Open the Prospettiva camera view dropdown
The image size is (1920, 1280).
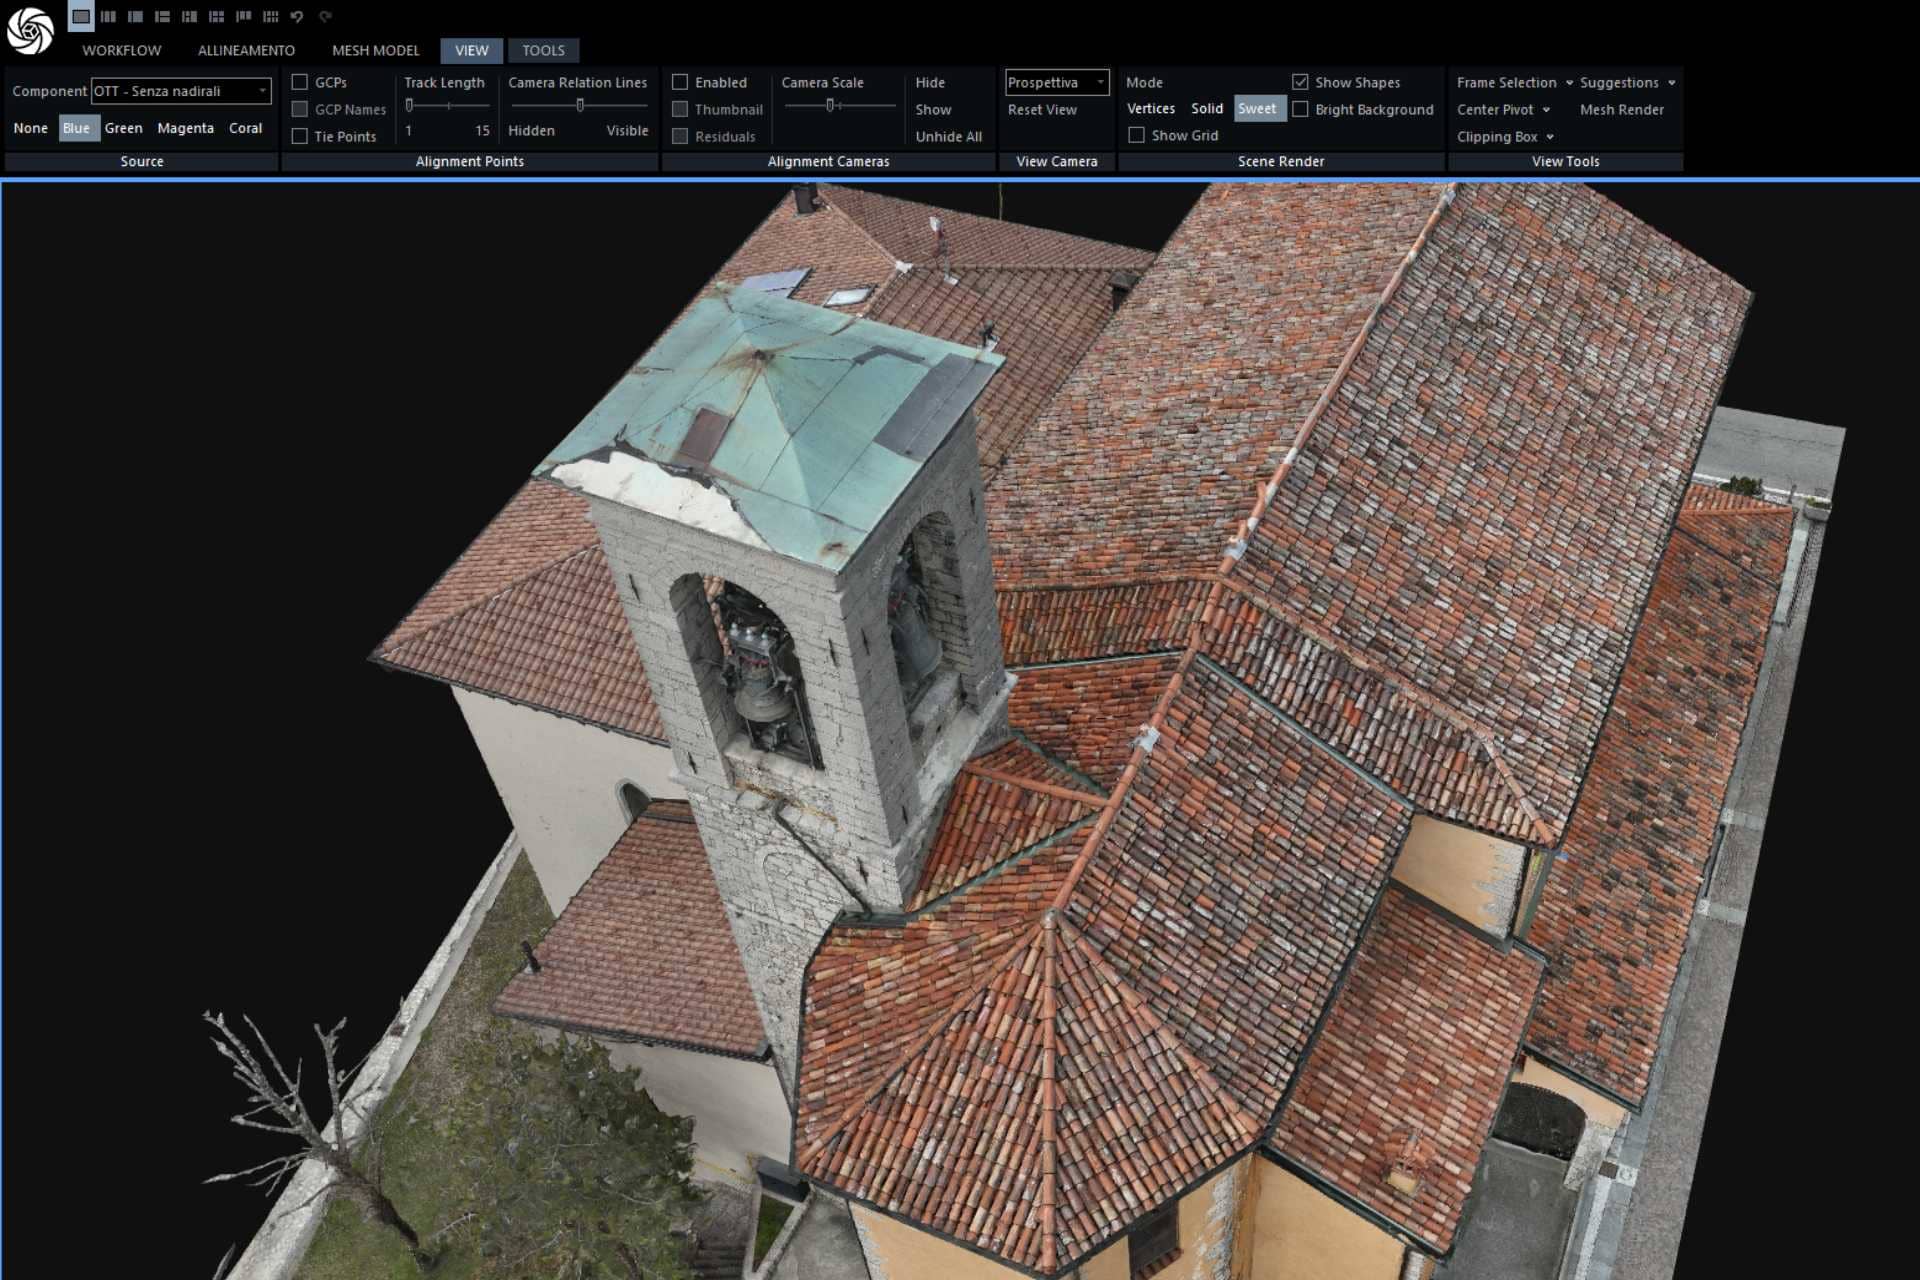(1056, 82)
